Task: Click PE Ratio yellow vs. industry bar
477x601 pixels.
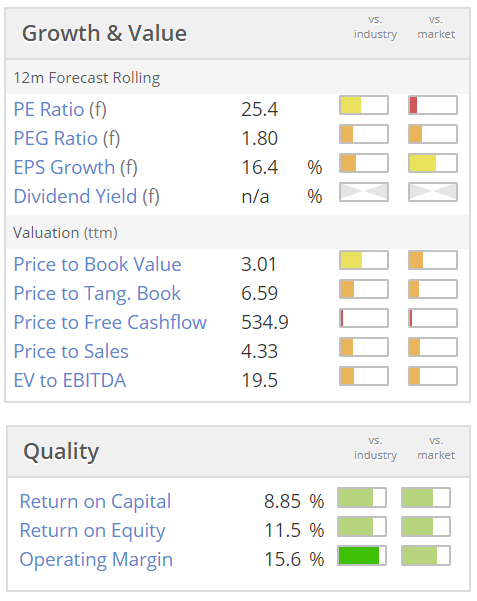Action: point(364,105)
